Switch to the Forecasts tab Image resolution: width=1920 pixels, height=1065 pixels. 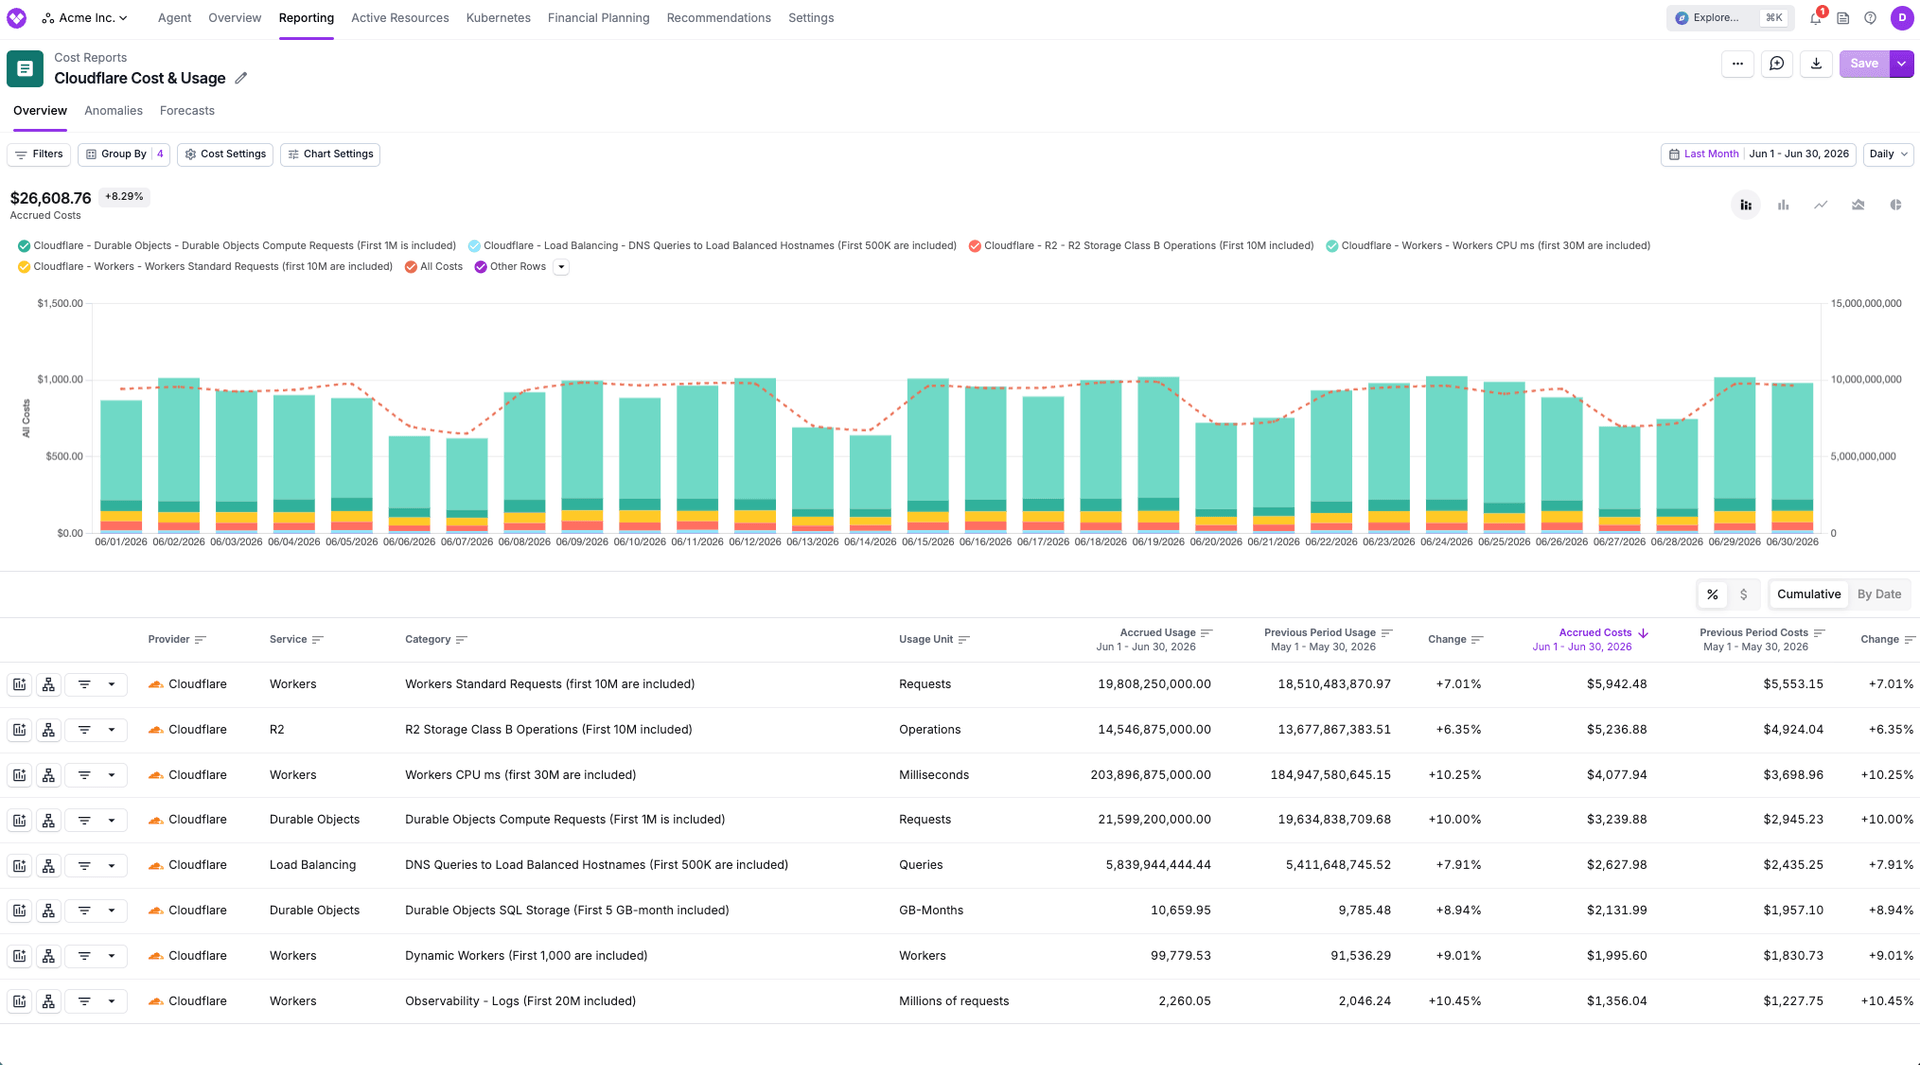pyautogui.click(x=187, y=111)
